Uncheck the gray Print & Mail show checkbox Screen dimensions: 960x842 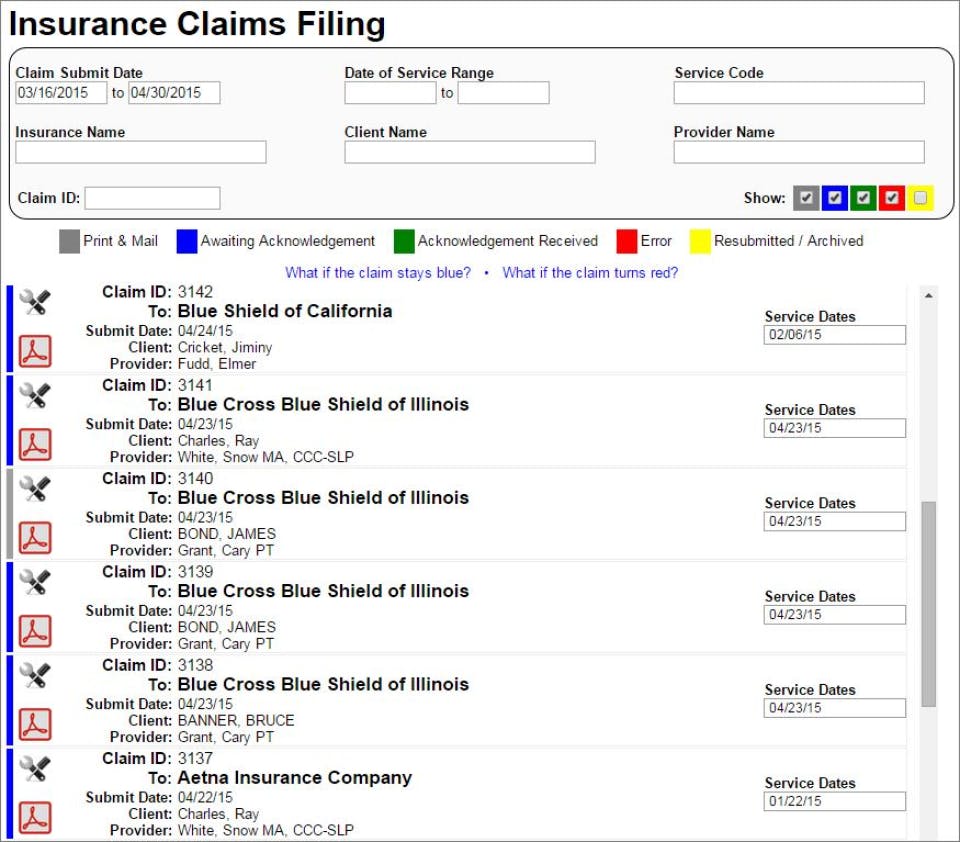click(x=806, y=198)
